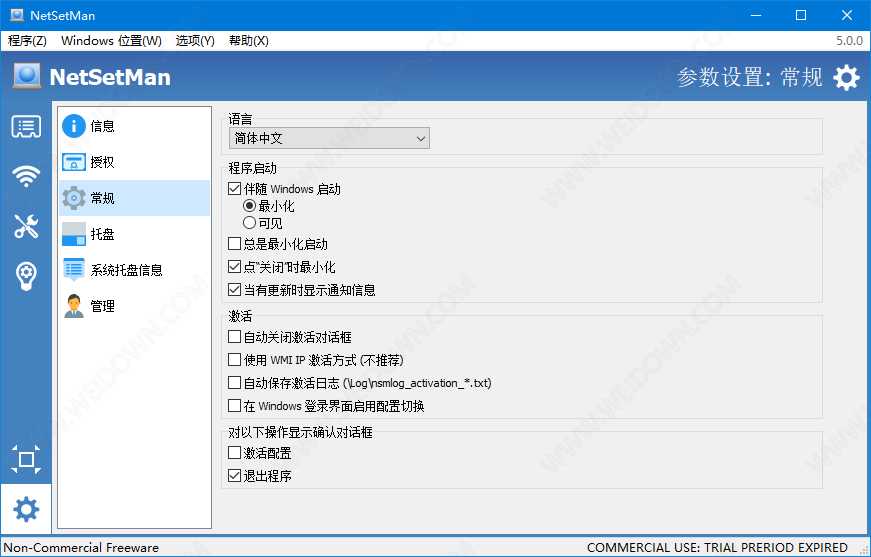Click the 信息 info icon

pos(73,126)
